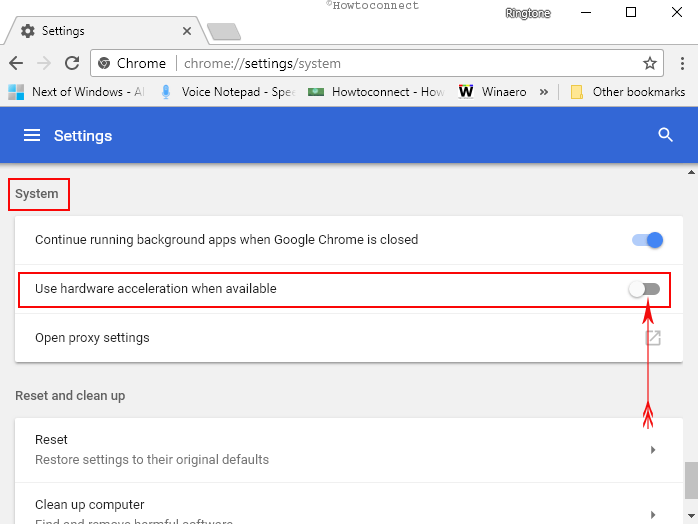The height and width of the screenshot is (524, 698).
Task: Toggle continue running background apps switch
Action: pos(647,240)
